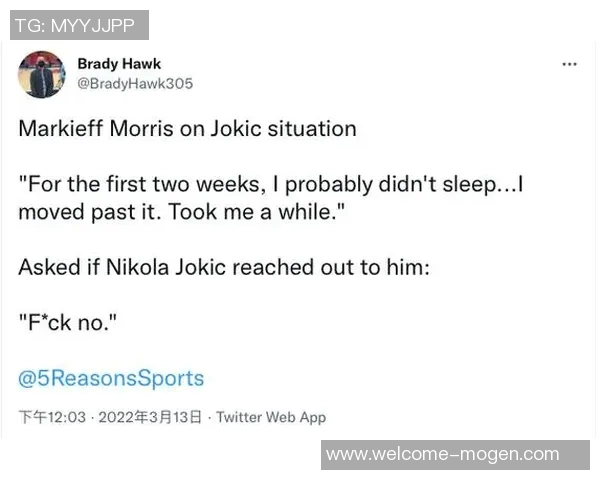Screen dimensions: 600x480
Task: Open the Brady Hawk display name link
Action: point(119,64)
